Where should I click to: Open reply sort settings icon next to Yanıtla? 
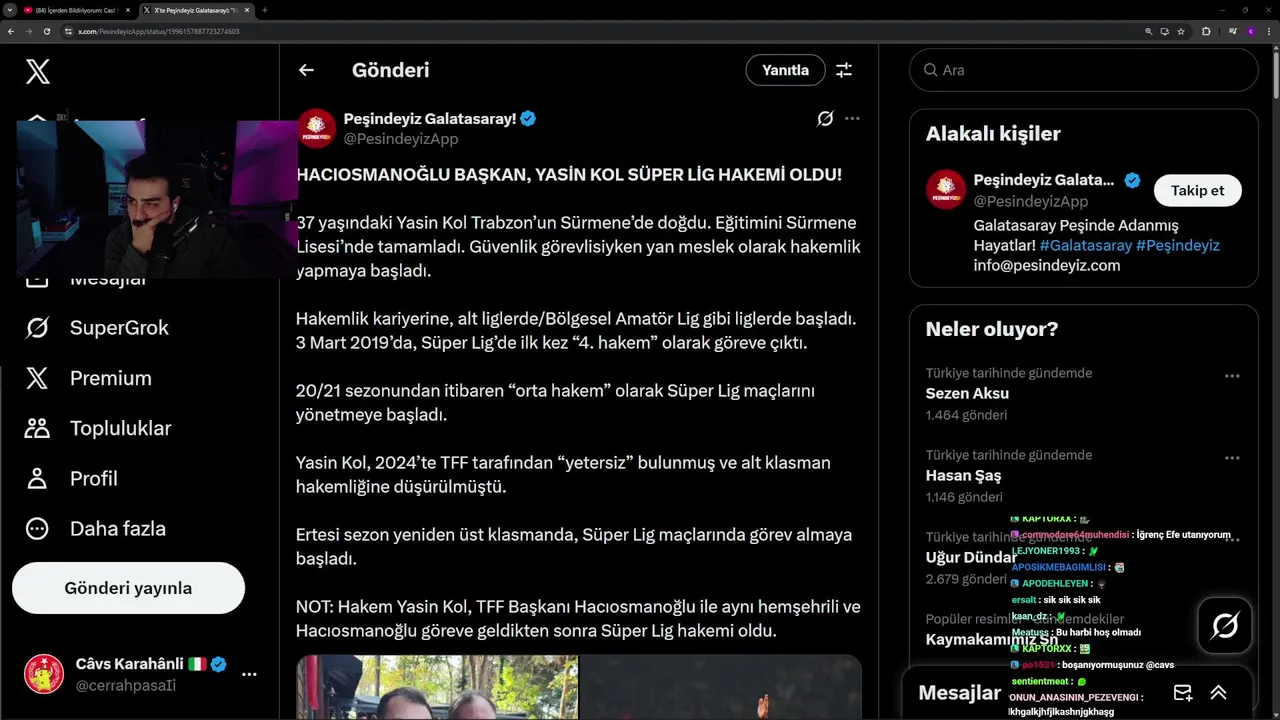(x=844, y=70)
